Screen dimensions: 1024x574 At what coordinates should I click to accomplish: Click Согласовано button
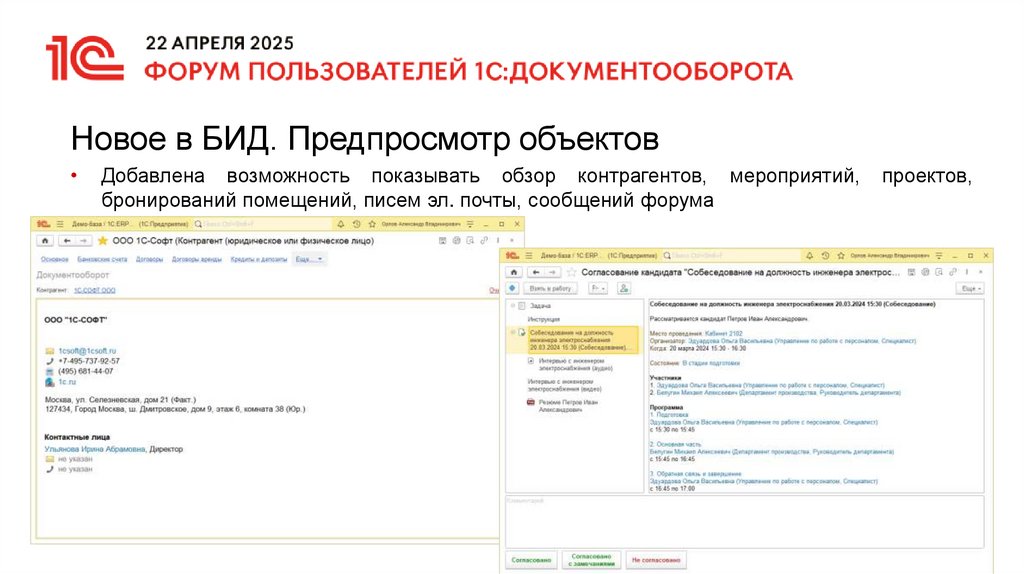[531, 560]
